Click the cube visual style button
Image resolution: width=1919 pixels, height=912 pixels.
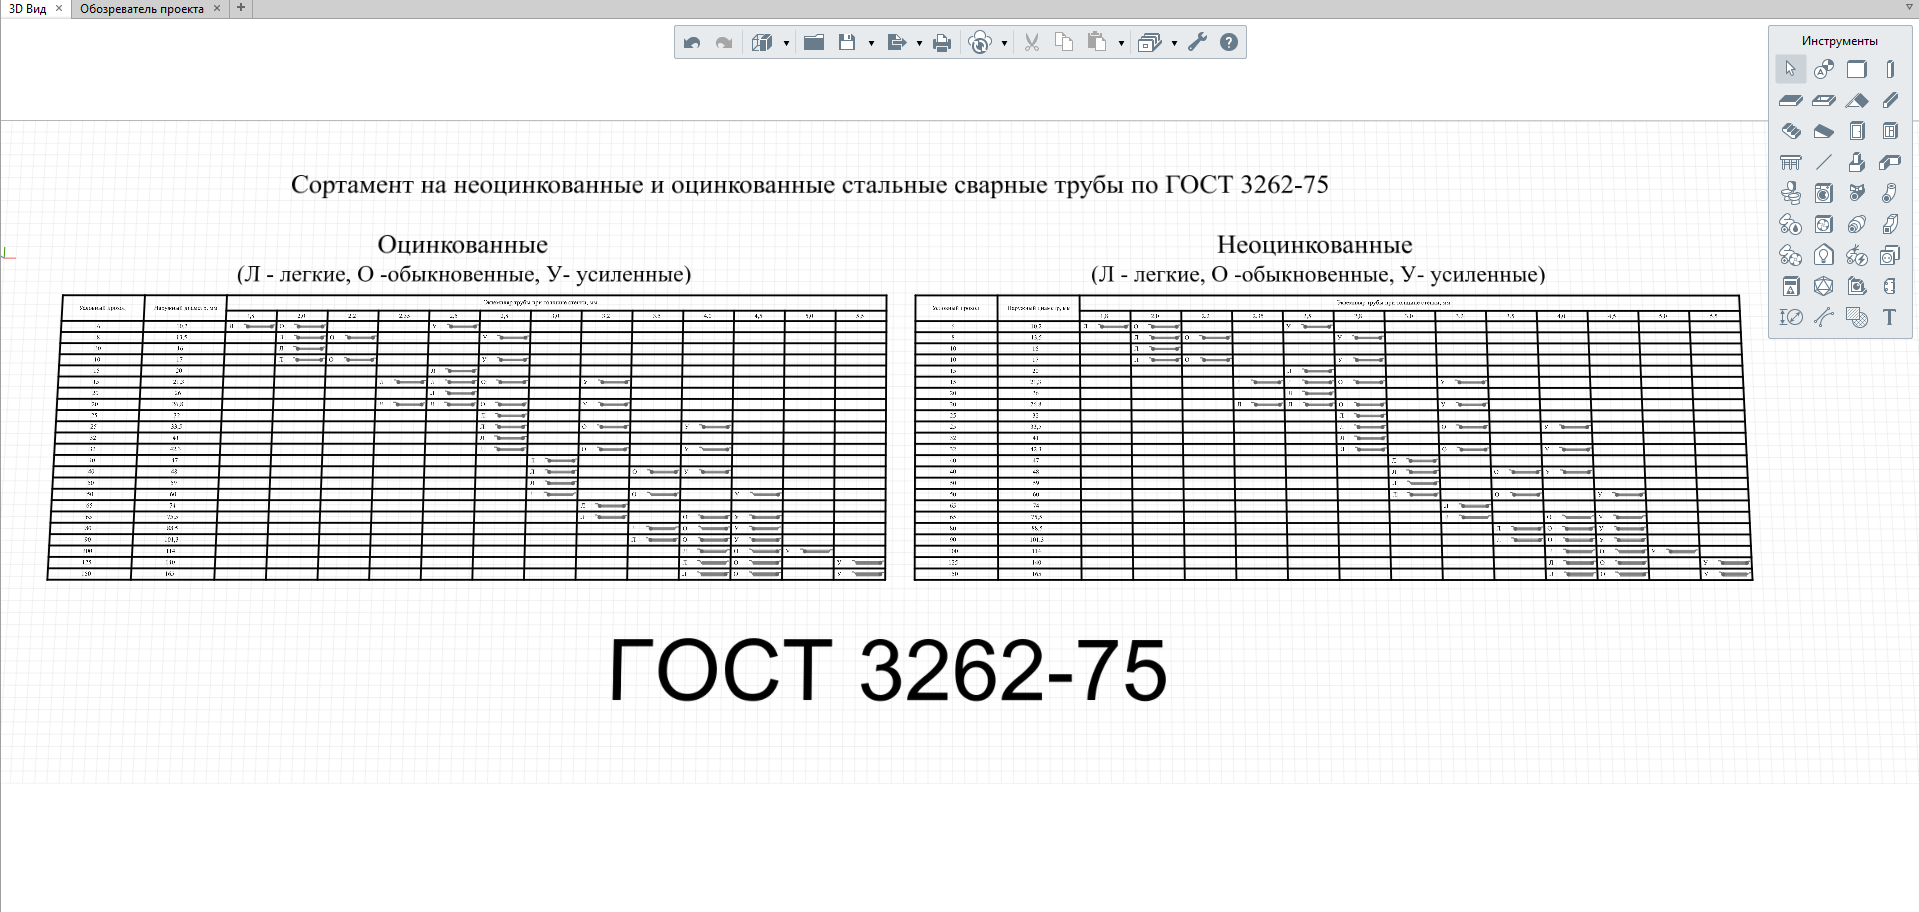point(762,42)
